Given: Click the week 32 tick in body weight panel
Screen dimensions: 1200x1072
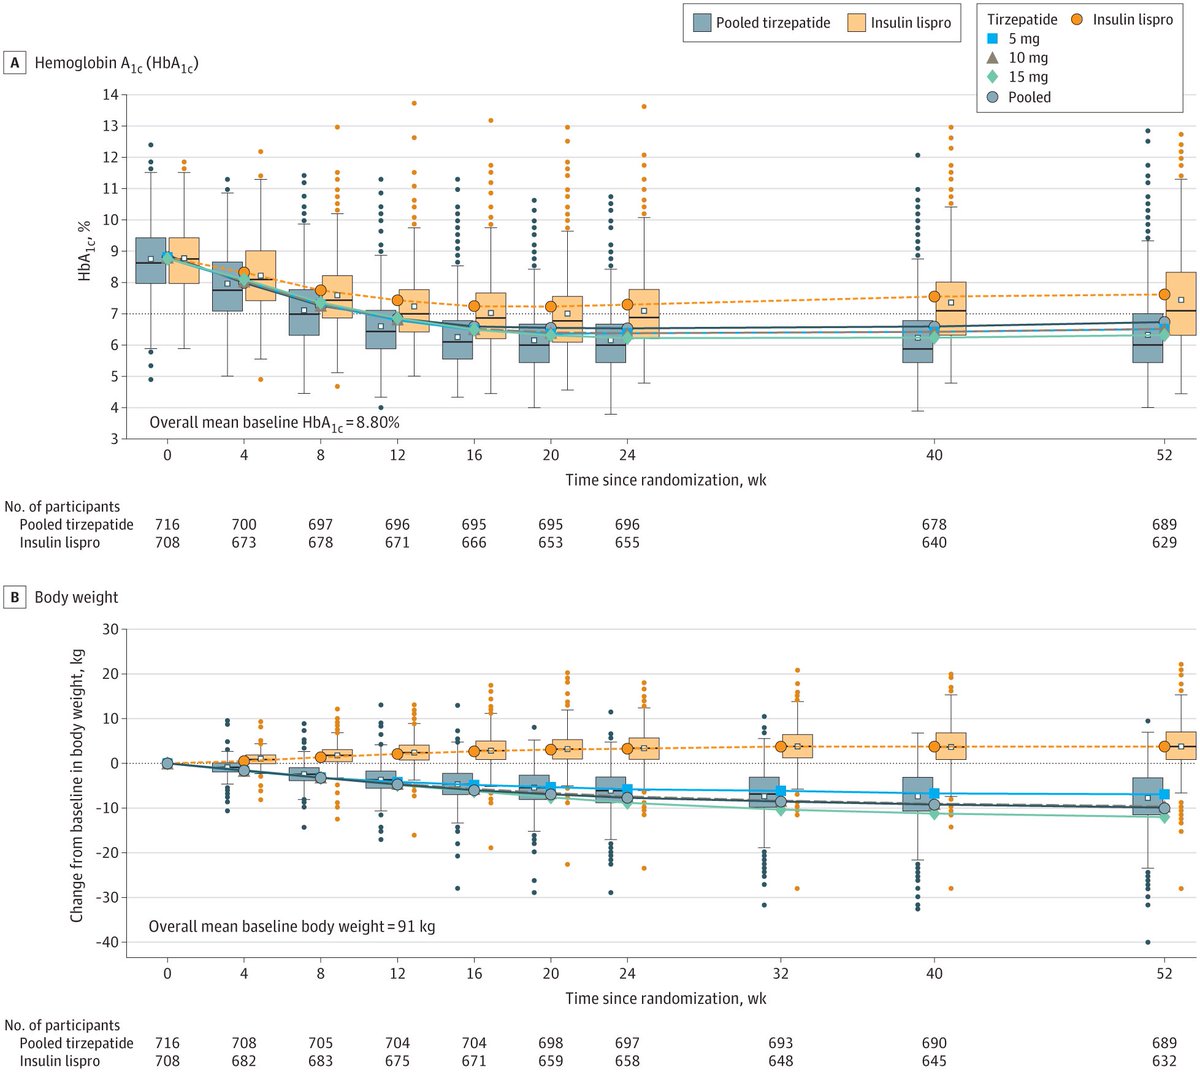Looking at the screenshot, I should tap(781, 973).
